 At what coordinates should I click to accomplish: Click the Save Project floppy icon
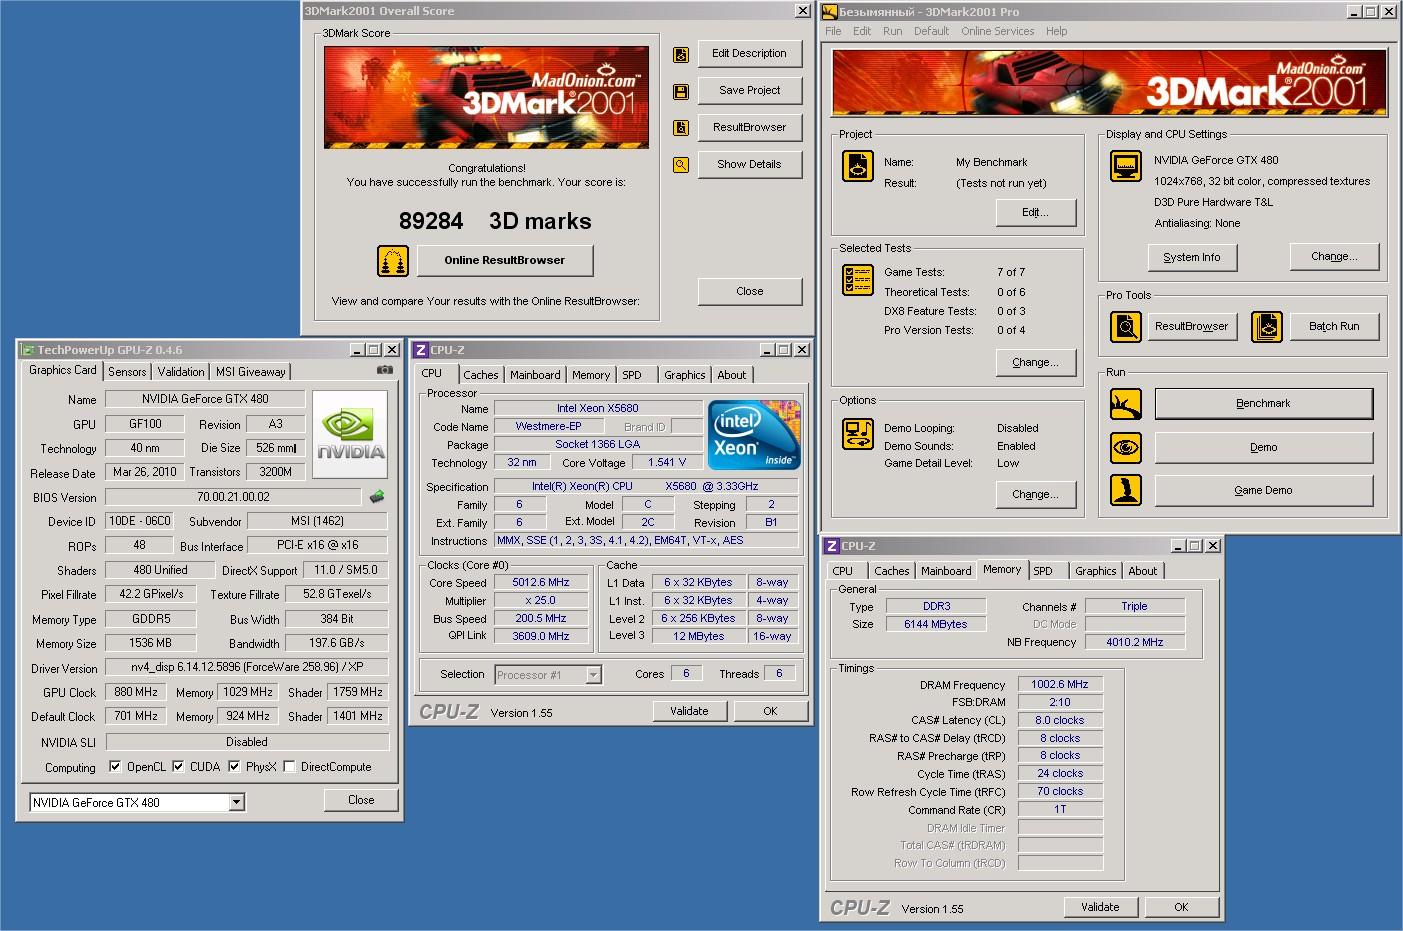click(681, 91)
